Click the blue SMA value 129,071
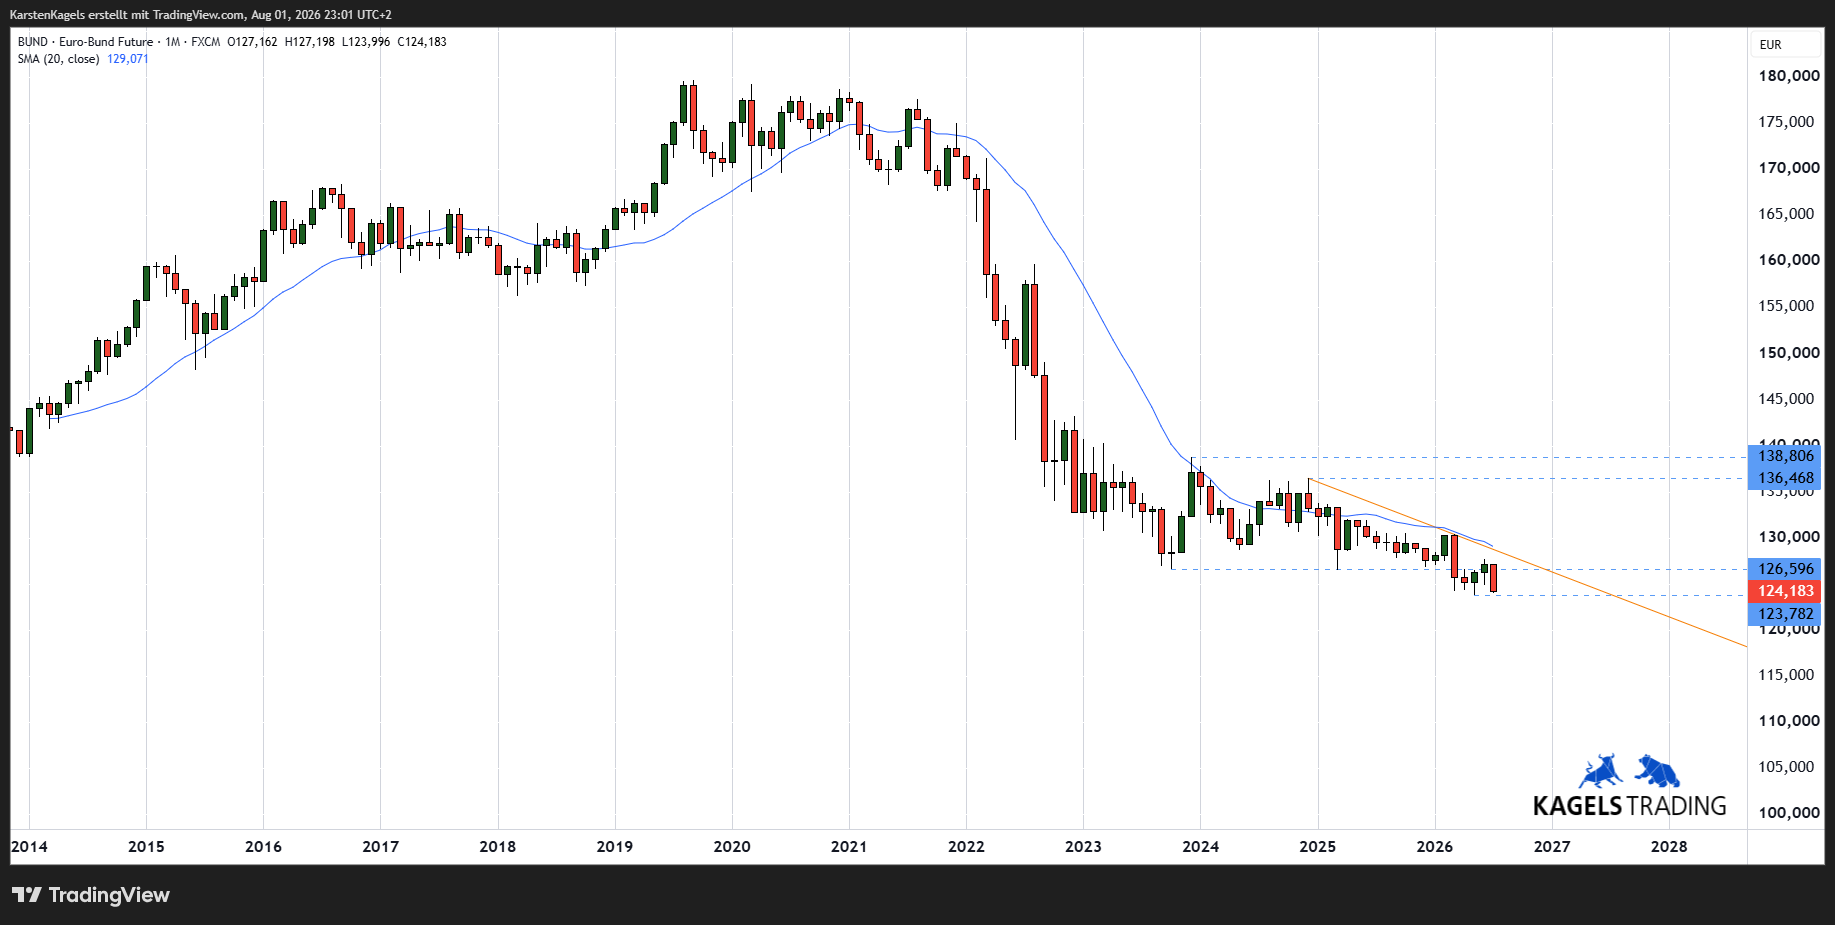 point(128,59)
